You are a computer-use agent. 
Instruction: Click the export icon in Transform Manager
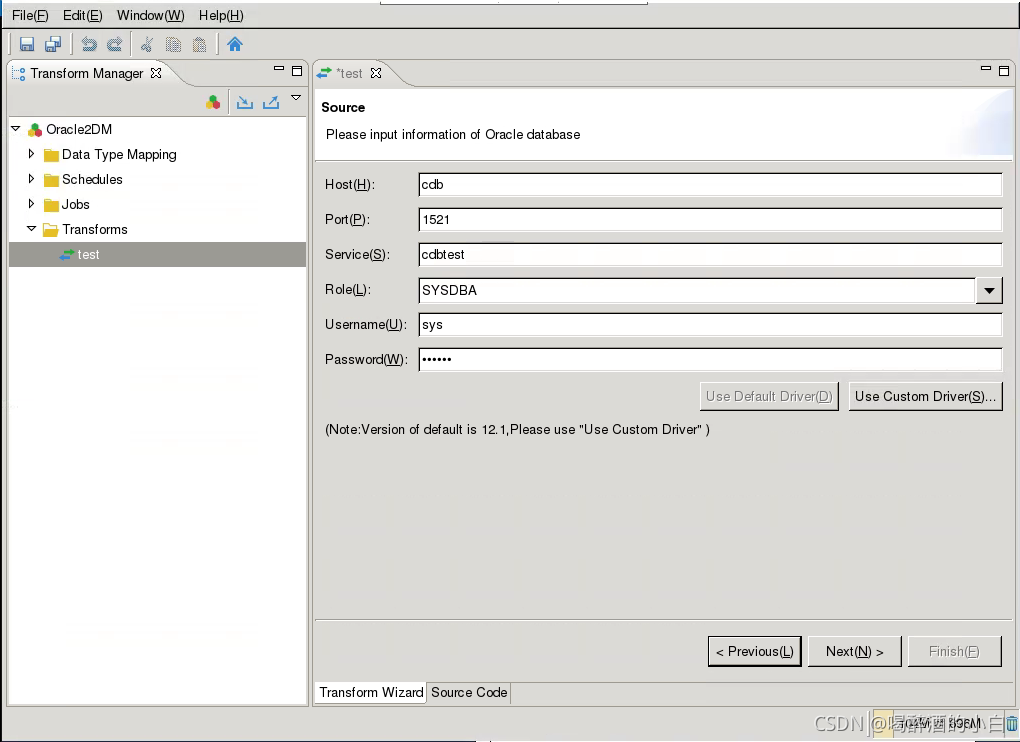point(271,102)
